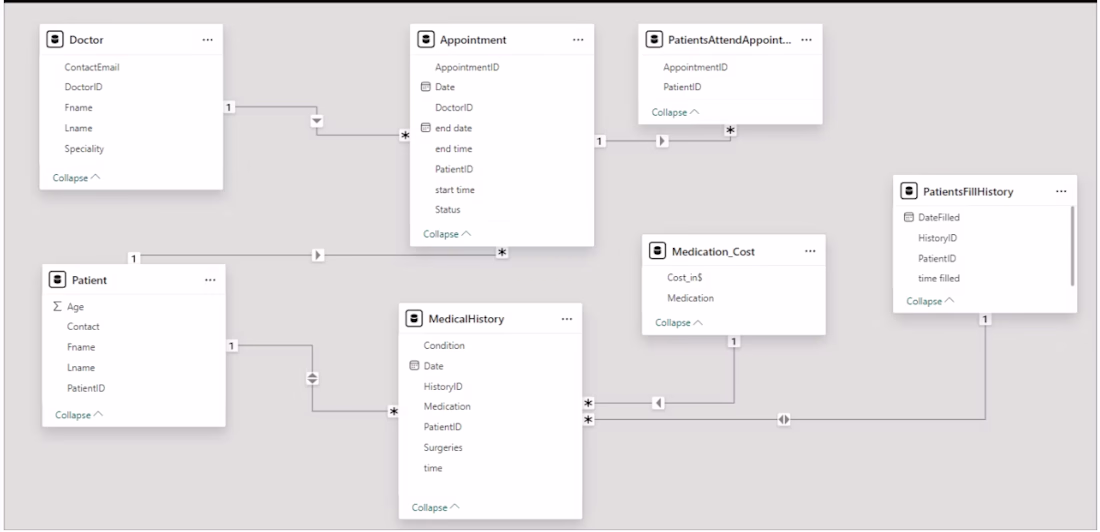1100x532 pixels.
Task: Click the PatientsFillHistory vertical scrollbar
Action: 1073,245
